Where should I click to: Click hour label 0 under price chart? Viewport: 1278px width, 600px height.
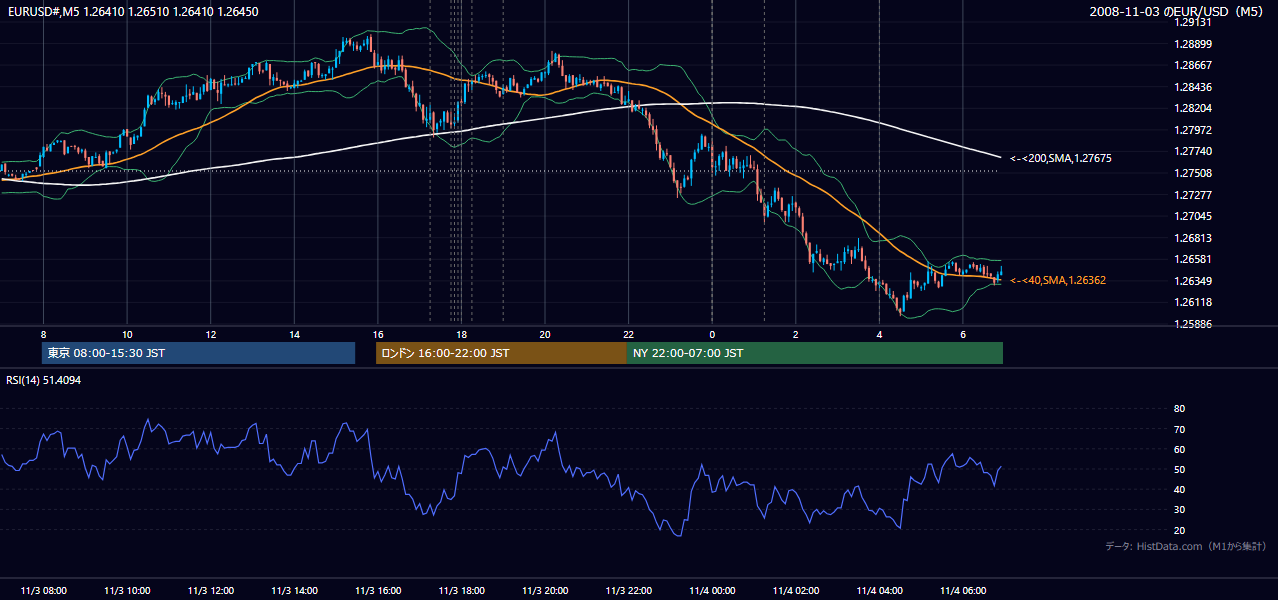click(x=712, y=333)
